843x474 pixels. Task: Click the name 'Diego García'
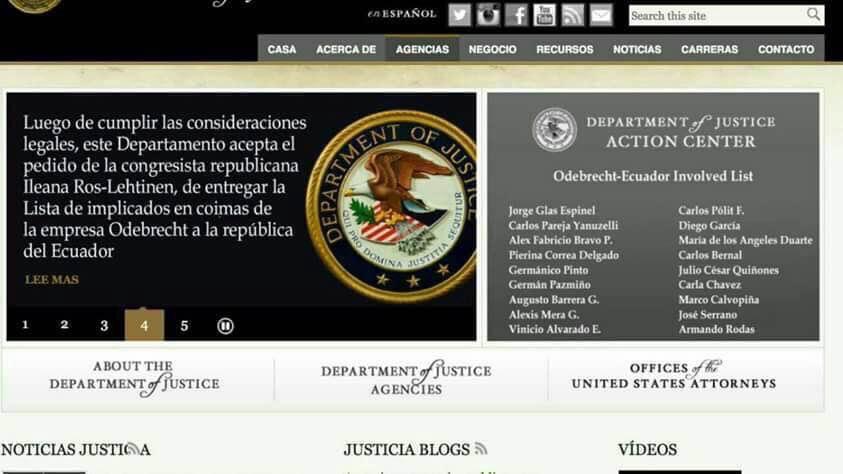click(x=709, y=226)
